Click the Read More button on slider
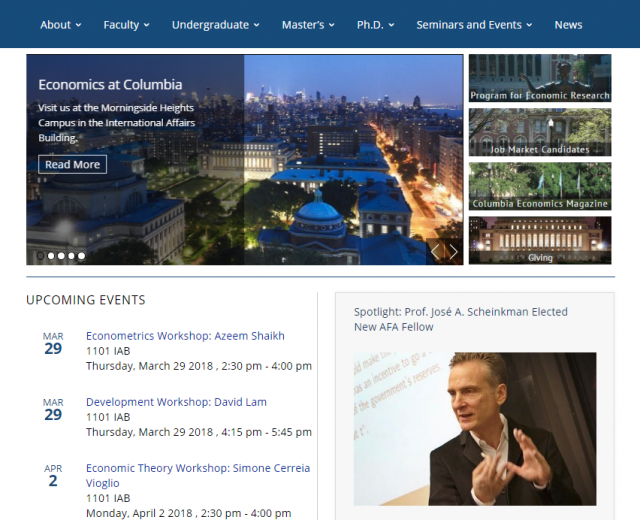This screenshot has width=640, height=520. point(72,164)
